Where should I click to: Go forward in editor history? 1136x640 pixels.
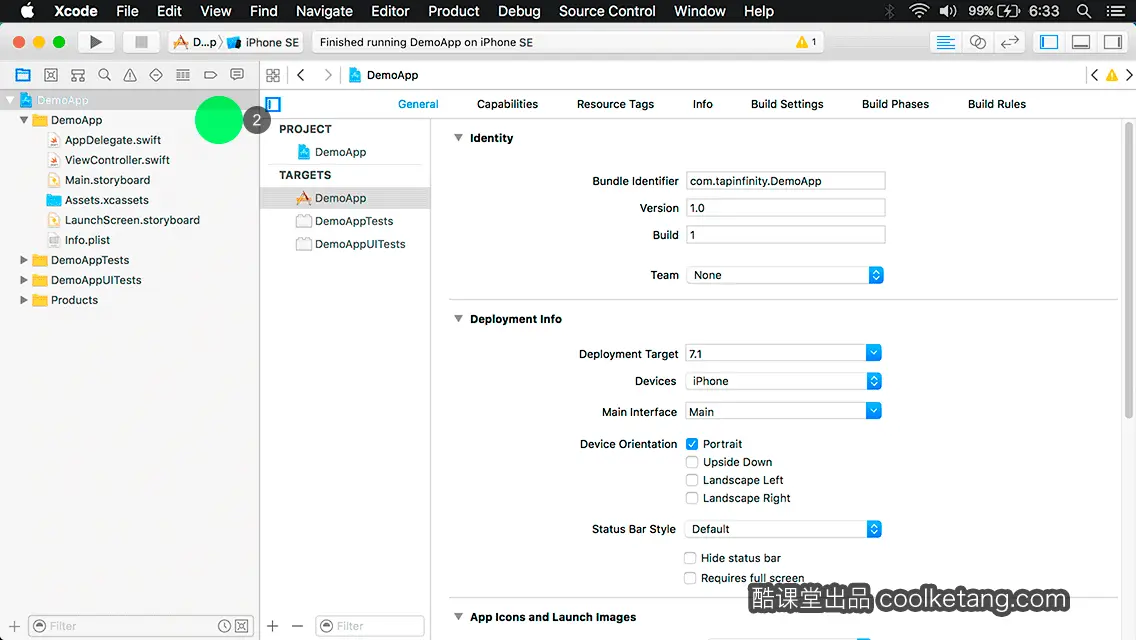[328, 75]
